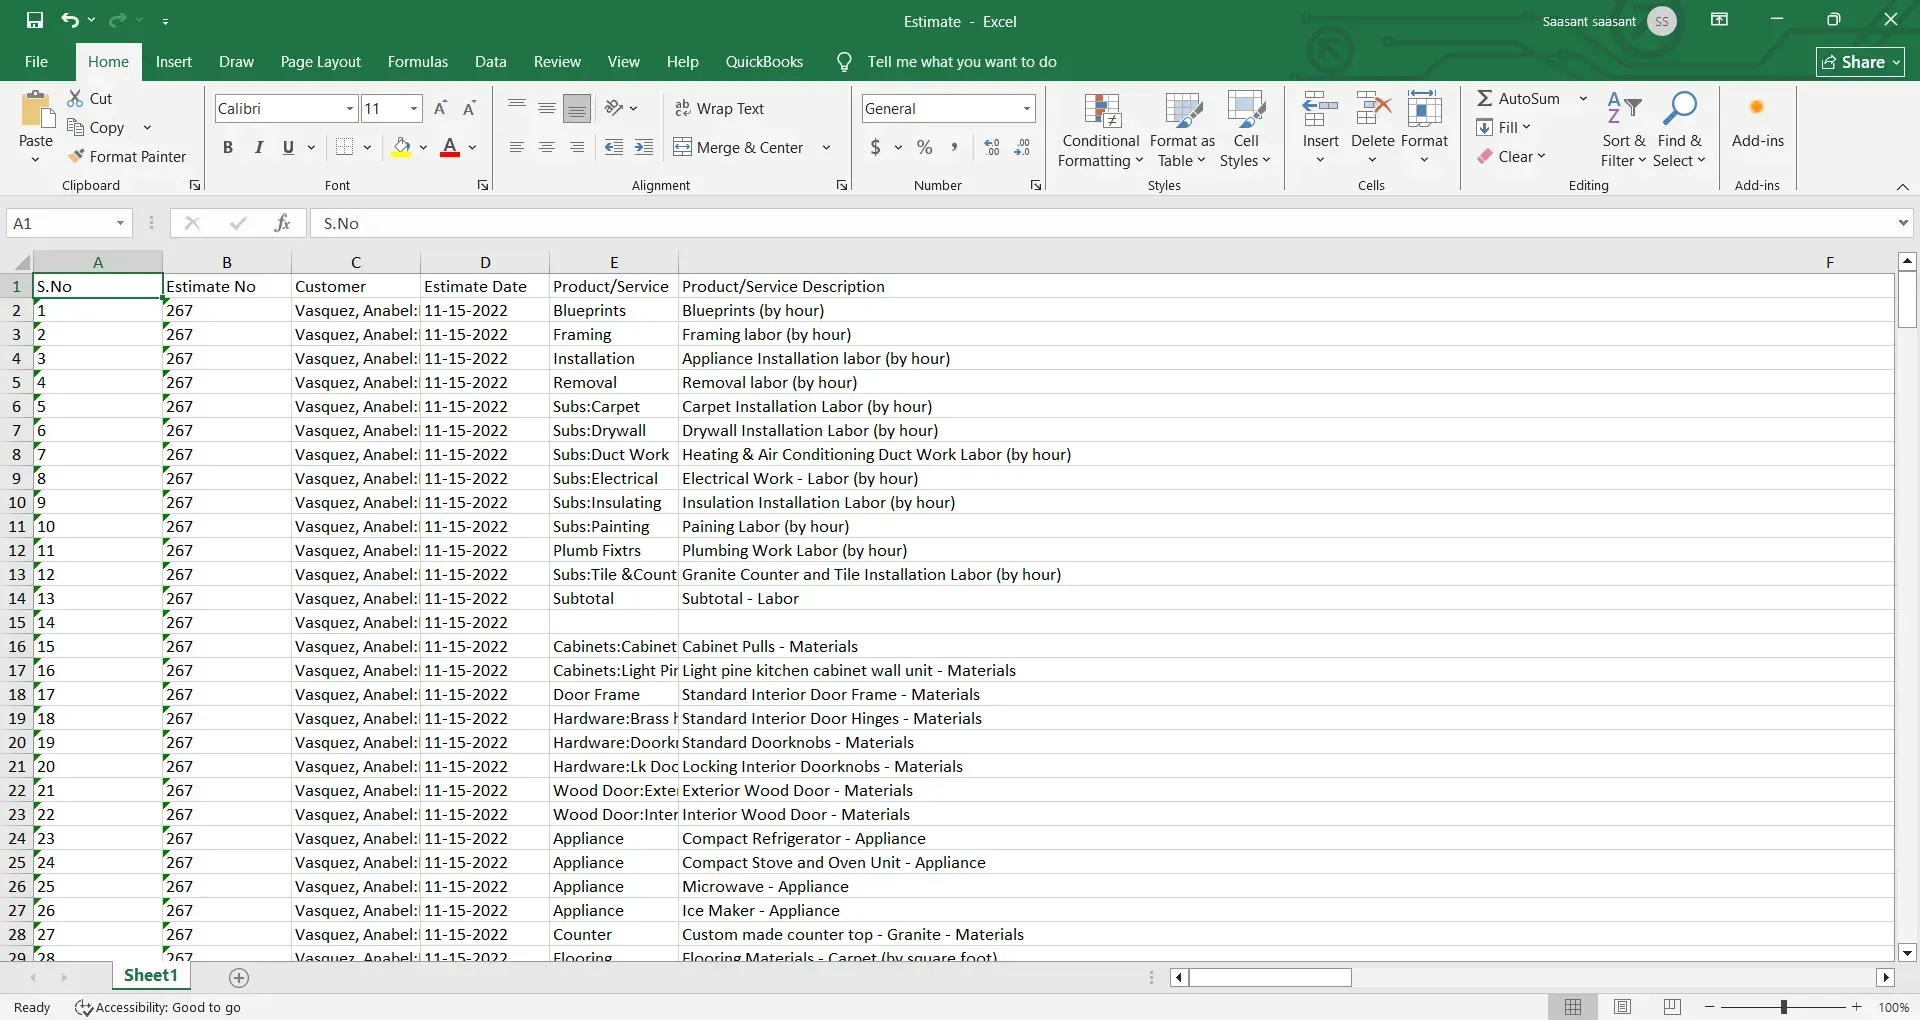Click Decrease Decimal icon

point(1022,147)
